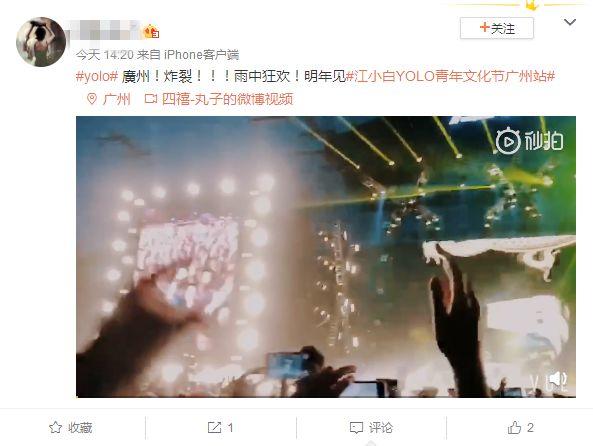Image resolution: width=593 pixels, height=446 pixels.
Task: Open 四禧-丸子的微博视频 link
Action: coord(228,99)
